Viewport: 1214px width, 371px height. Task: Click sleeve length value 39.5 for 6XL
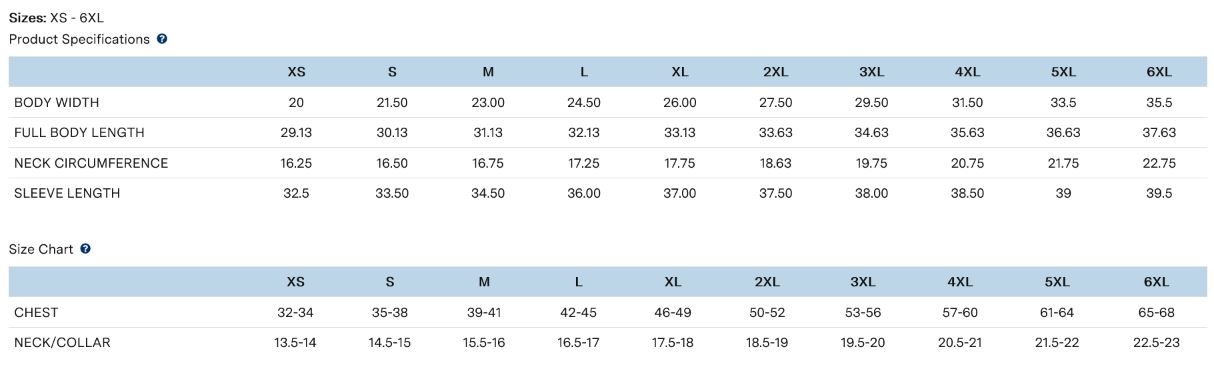pos(1159,193)
